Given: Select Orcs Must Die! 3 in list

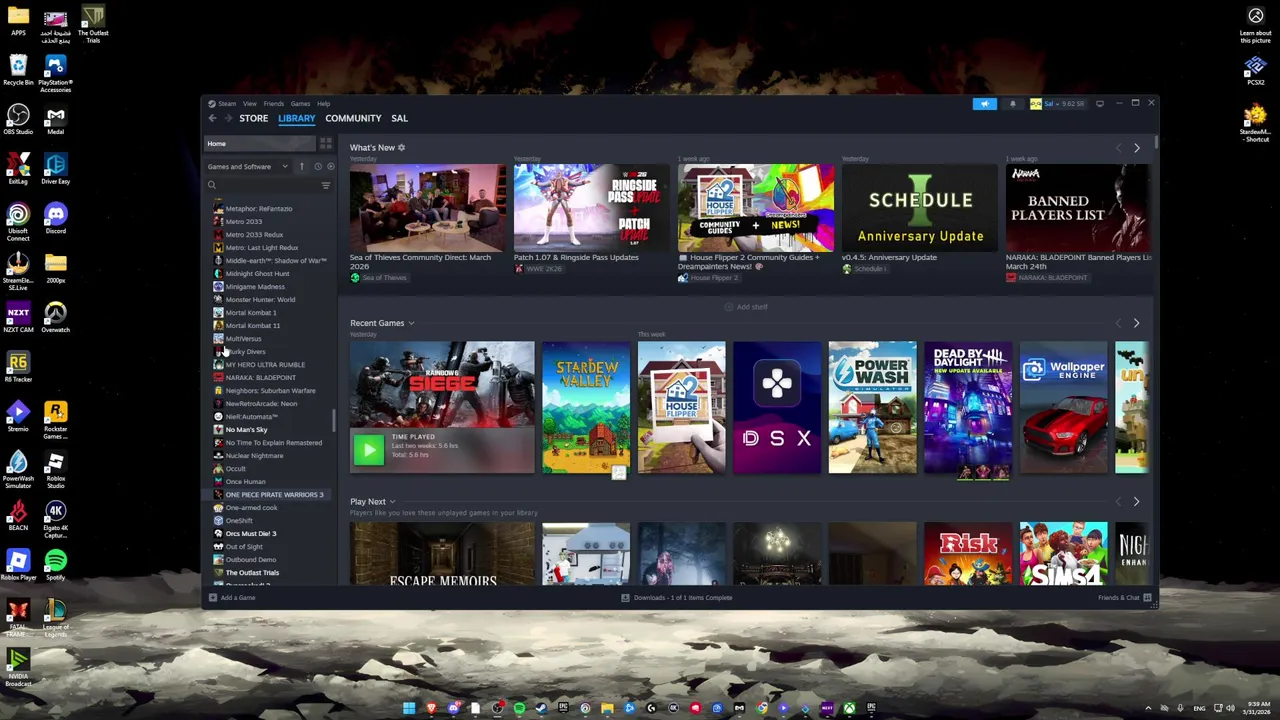Looking at the screenshot, I should click(x=250, y=534).
